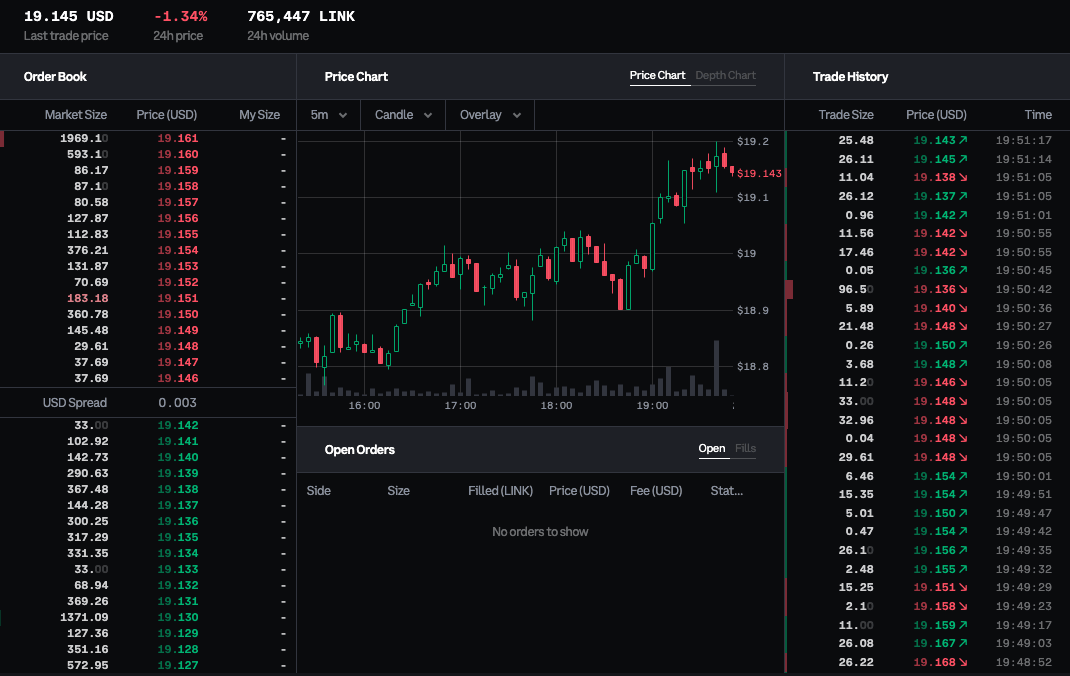
Task: Click the down arrow beside 19.168 trade
Action: (963, 662)
